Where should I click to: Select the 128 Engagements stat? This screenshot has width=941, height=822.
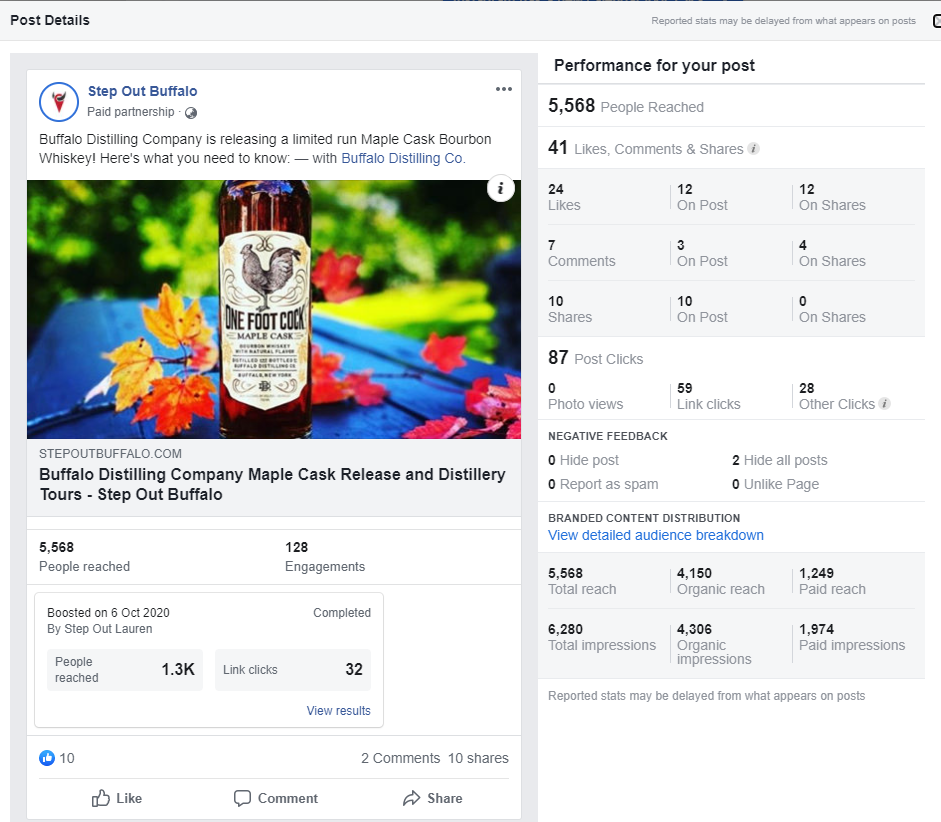(x=325, y=557)
